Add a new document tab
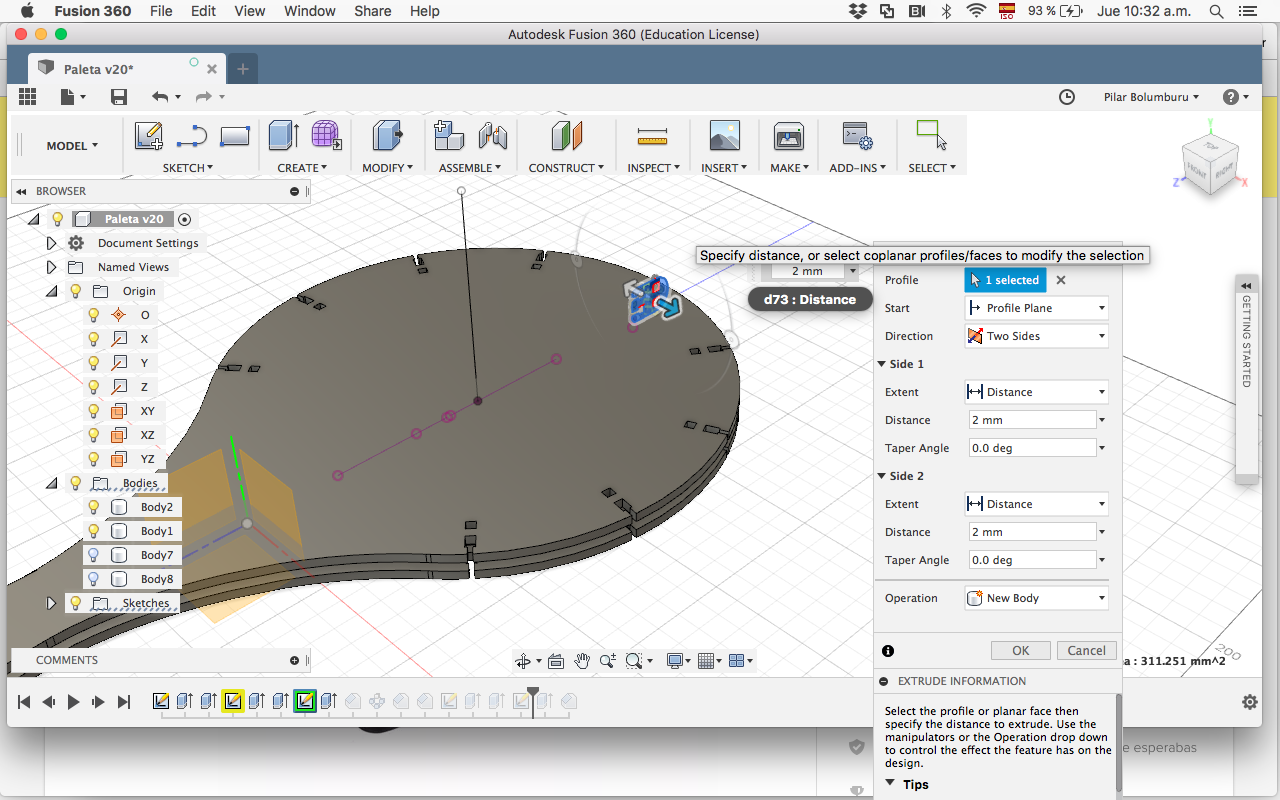The image size is (1280, 800). pyautogui.click(x=242, y=69)
